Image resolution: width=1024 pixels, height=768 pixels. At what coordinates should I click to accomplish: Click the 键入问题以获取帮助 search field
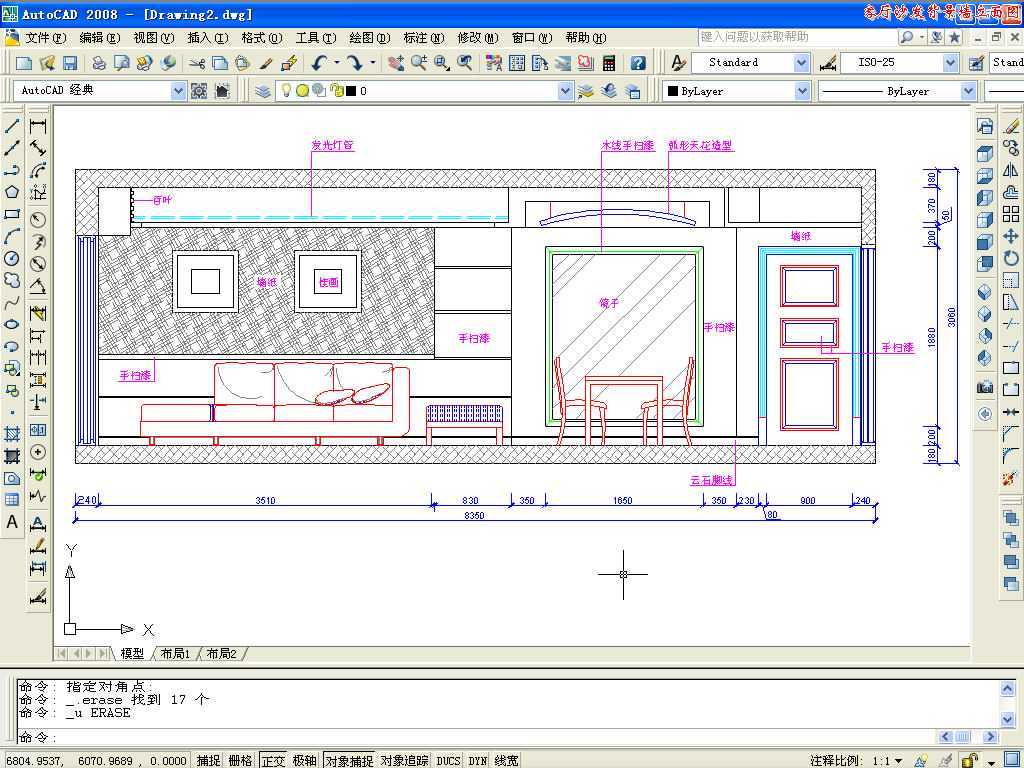pyautogui.click(x=797, y=37)
